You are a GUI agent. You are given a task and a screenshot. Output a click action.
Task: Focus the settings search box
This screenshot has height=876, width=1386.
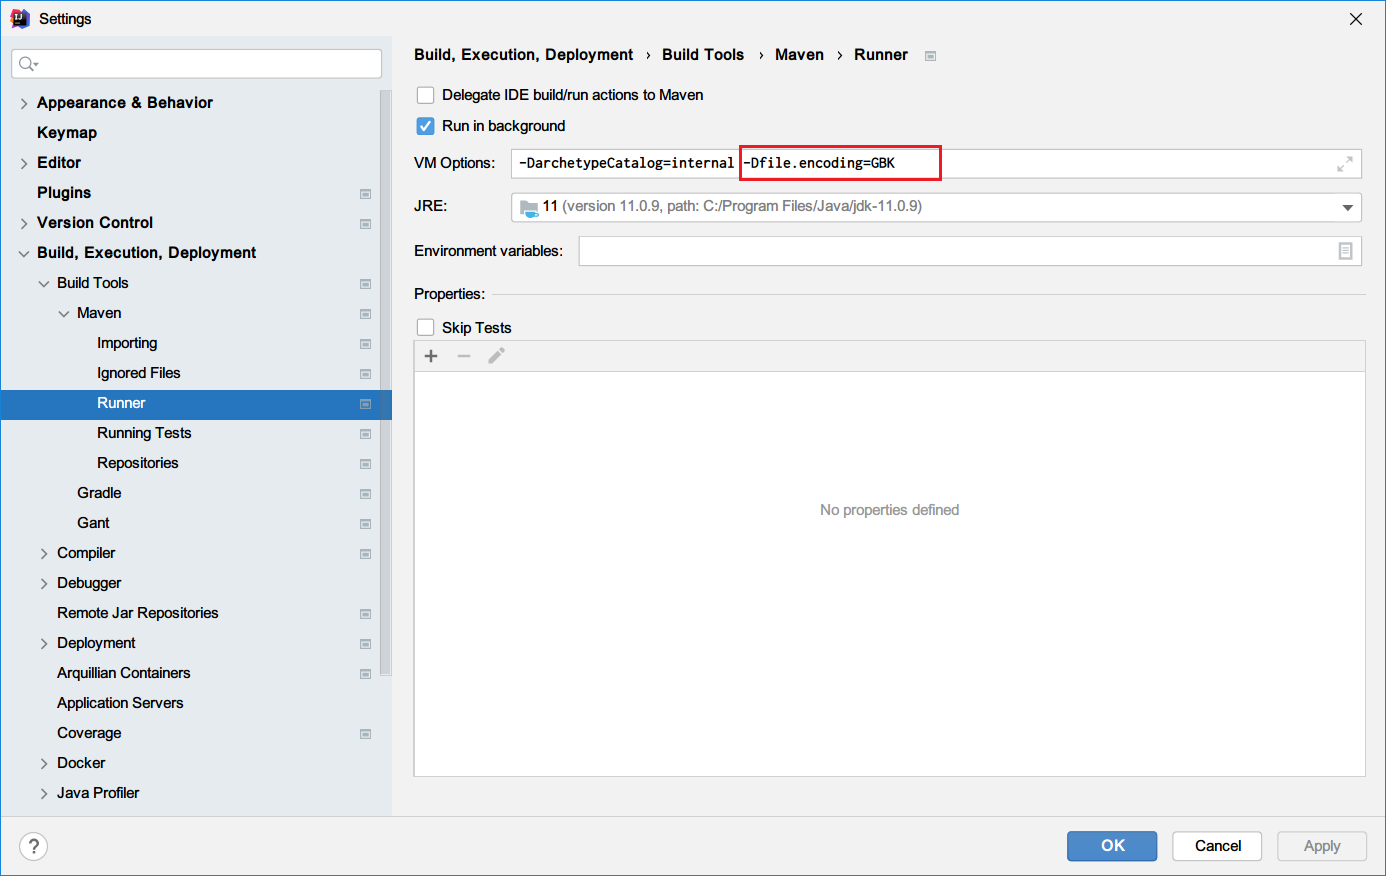coord(197,64)
